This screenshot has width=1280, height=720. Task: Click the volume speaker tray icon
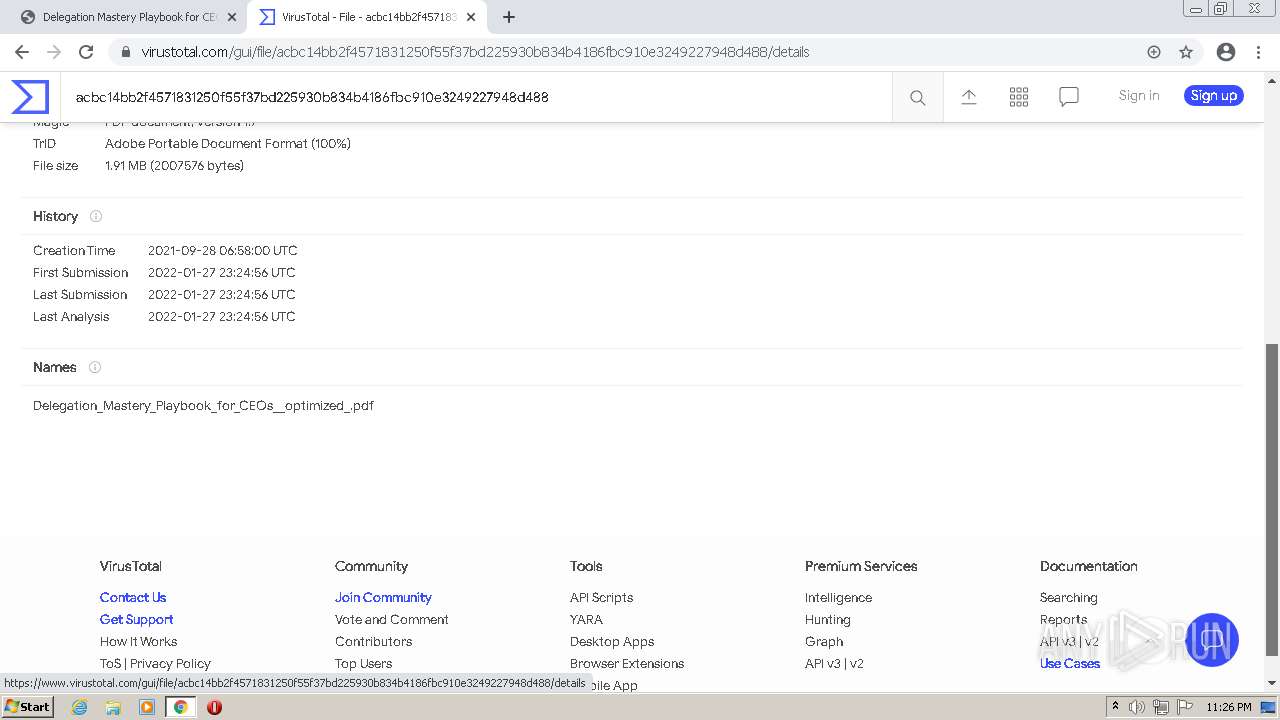[x=1137, y=707]
